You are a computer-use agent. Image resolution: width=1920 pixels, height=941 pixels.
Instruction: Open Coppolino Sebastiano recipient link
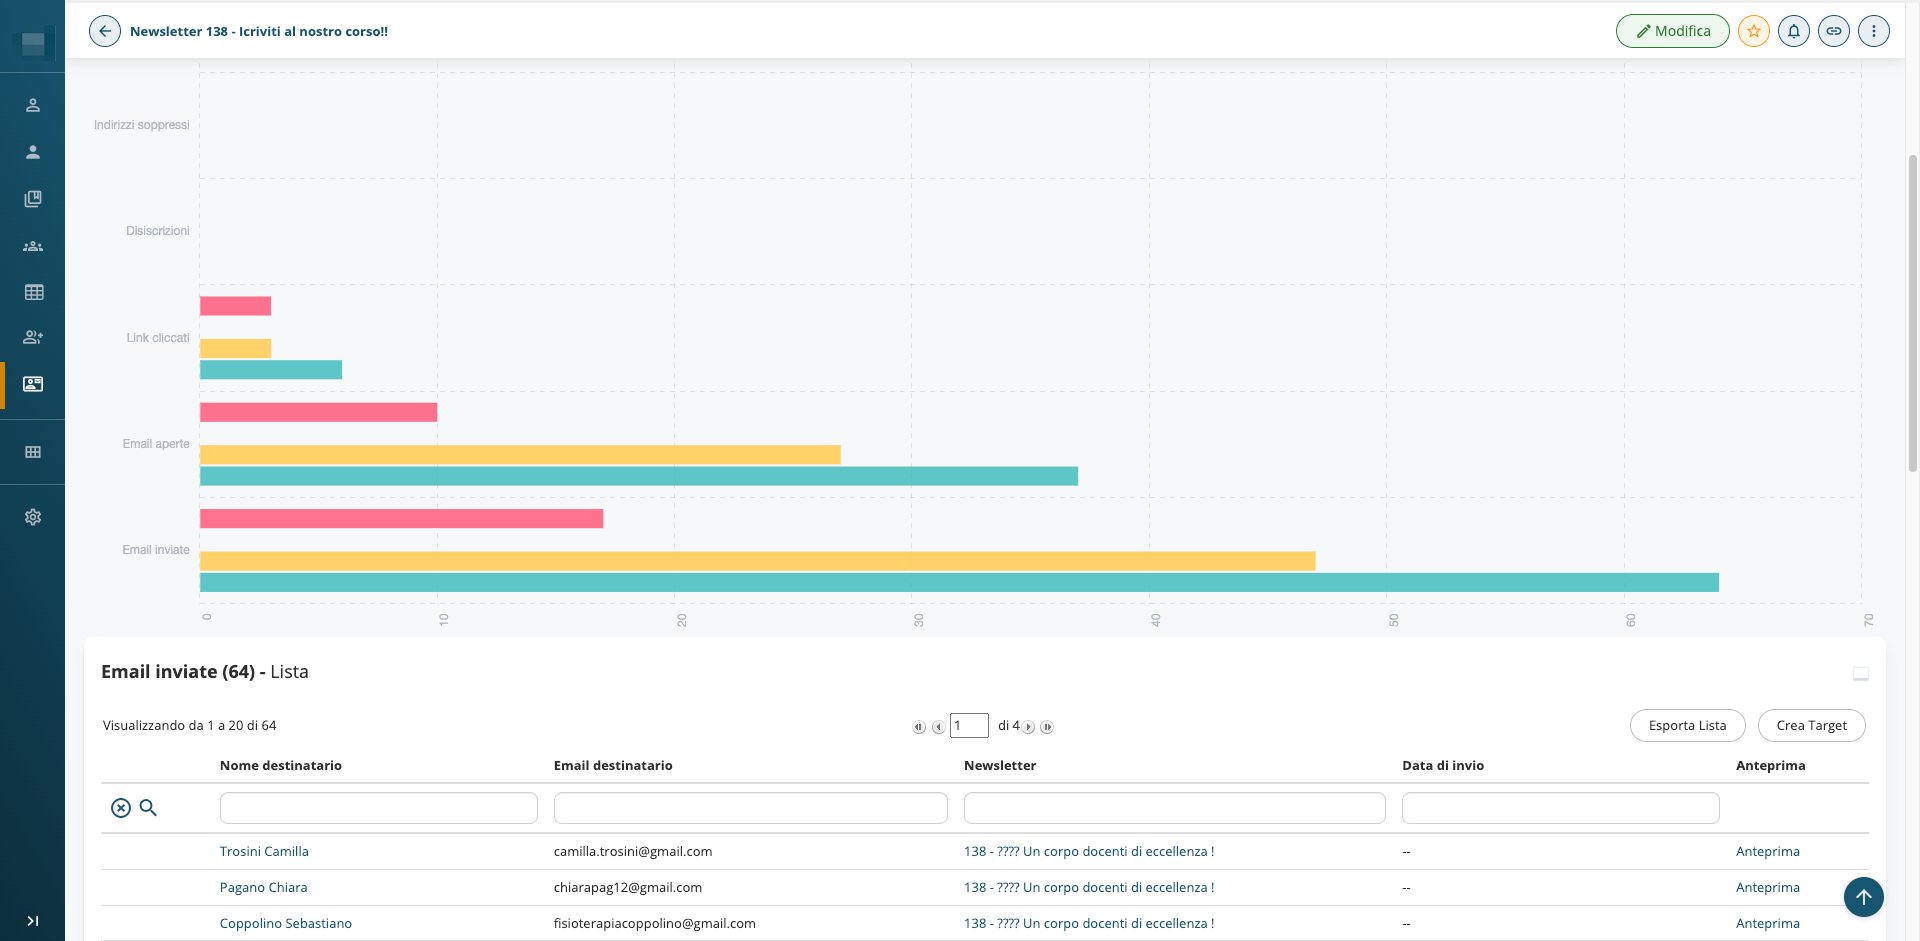tap(286, 924)
